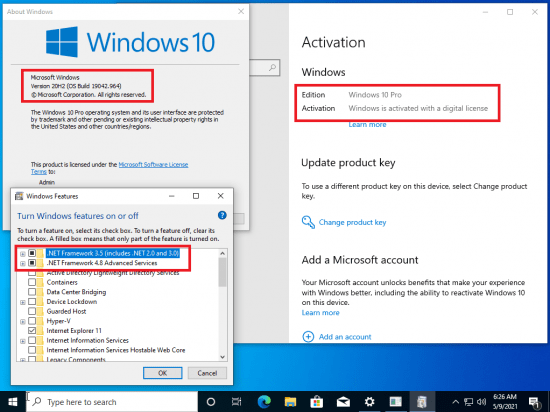Screen dimensions: 550x412
Task: Open Settings gear icon on taskbar
Action: click(369, 402)
